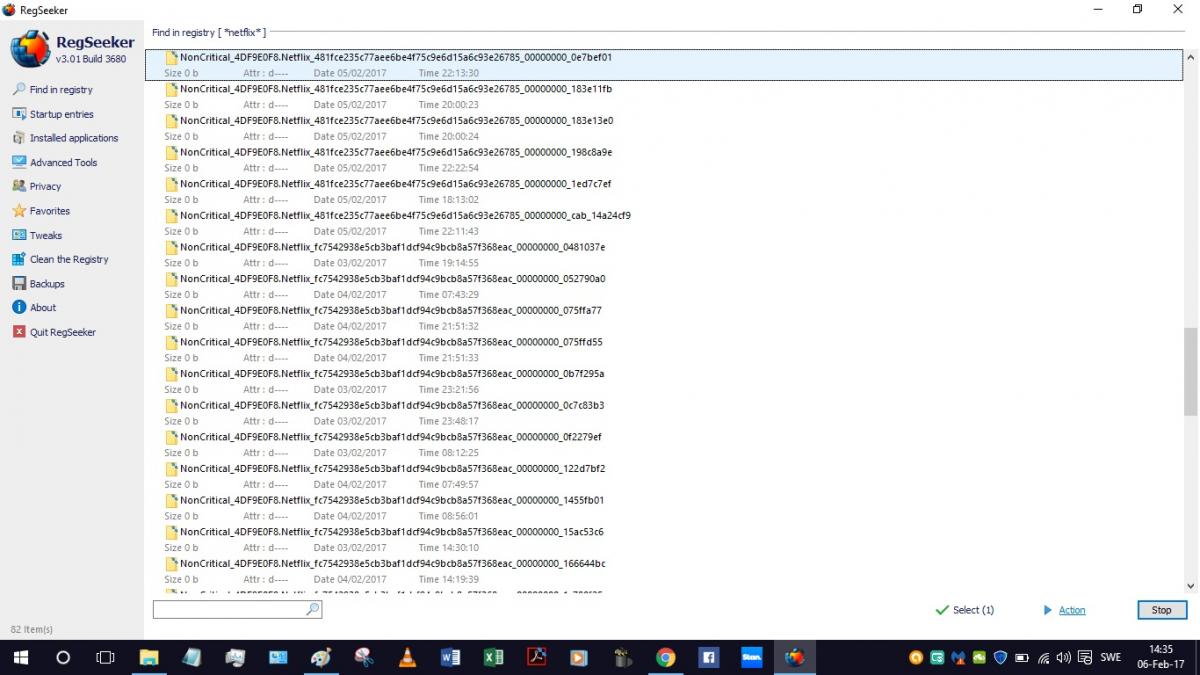Click the folder icon of the entry ending 052790a0
Screen dimensions: 1200x675
[x=172, y=278]
